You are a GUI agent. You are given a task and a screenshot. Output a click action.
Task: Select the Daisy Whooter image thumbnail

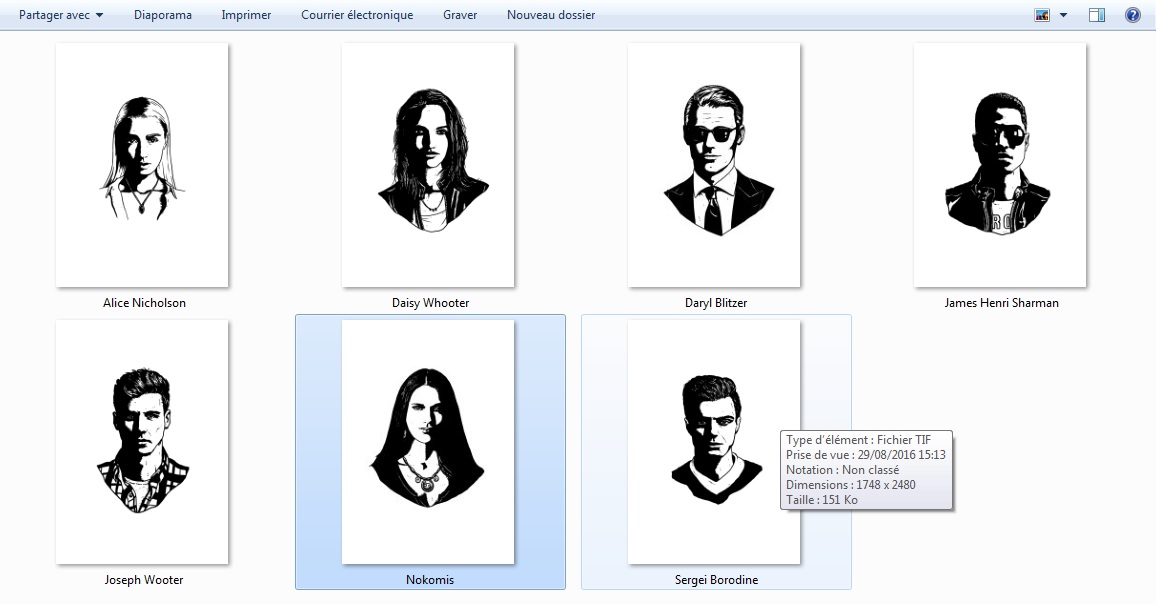tap(428, 165)
